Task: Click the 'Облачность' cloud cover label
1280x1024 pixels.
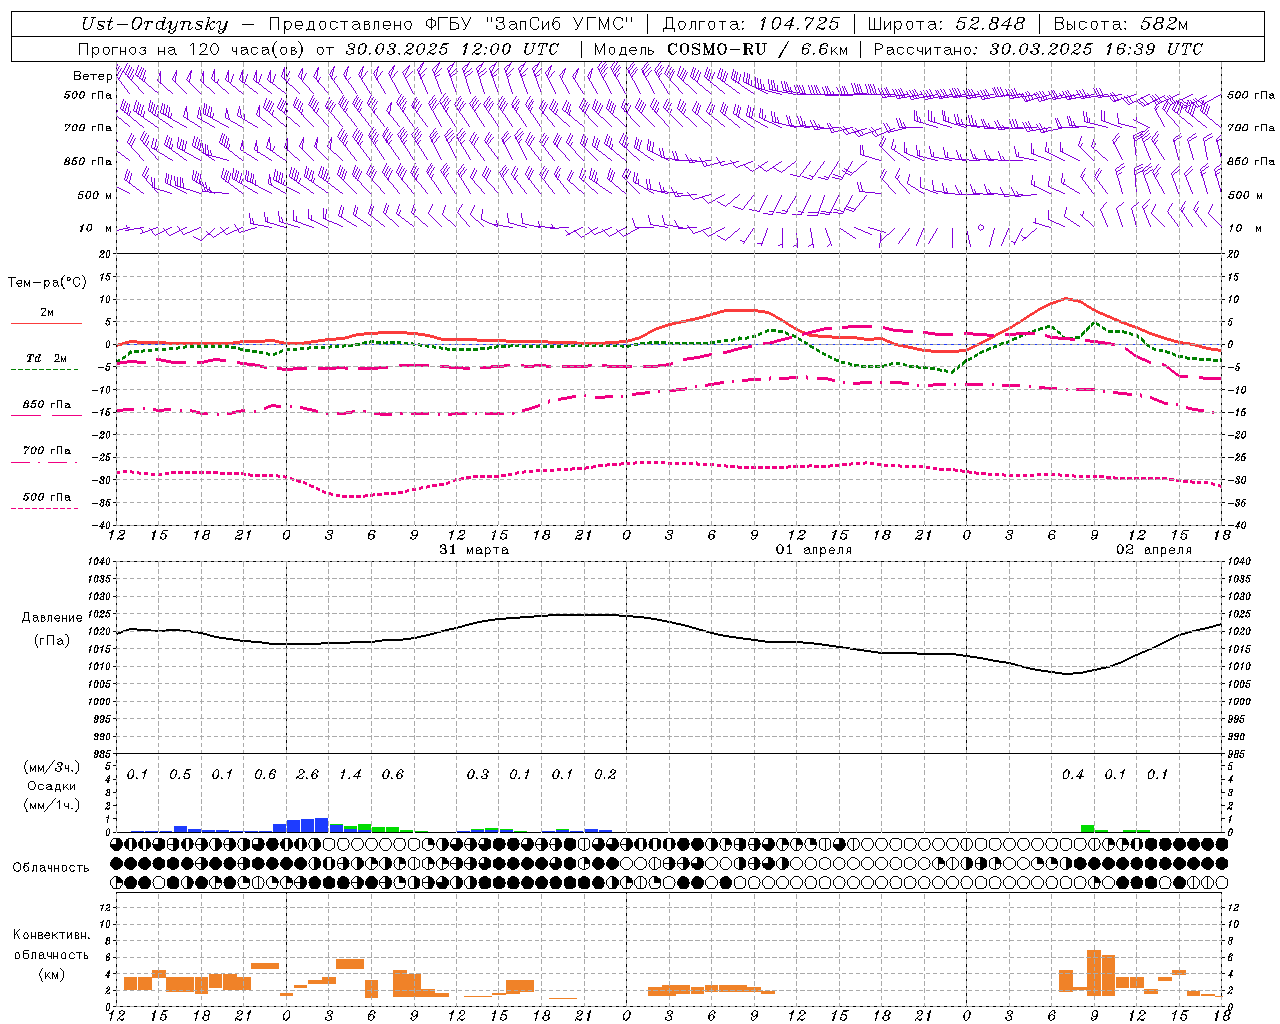Action: click(x=51, y=868)
